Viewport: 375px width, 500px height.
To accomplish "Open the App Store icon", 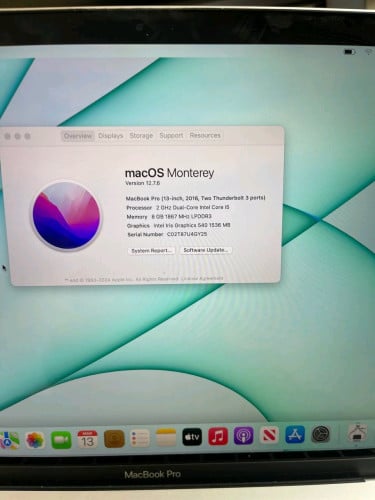I will pyautogui.click(x=295, y=434).
